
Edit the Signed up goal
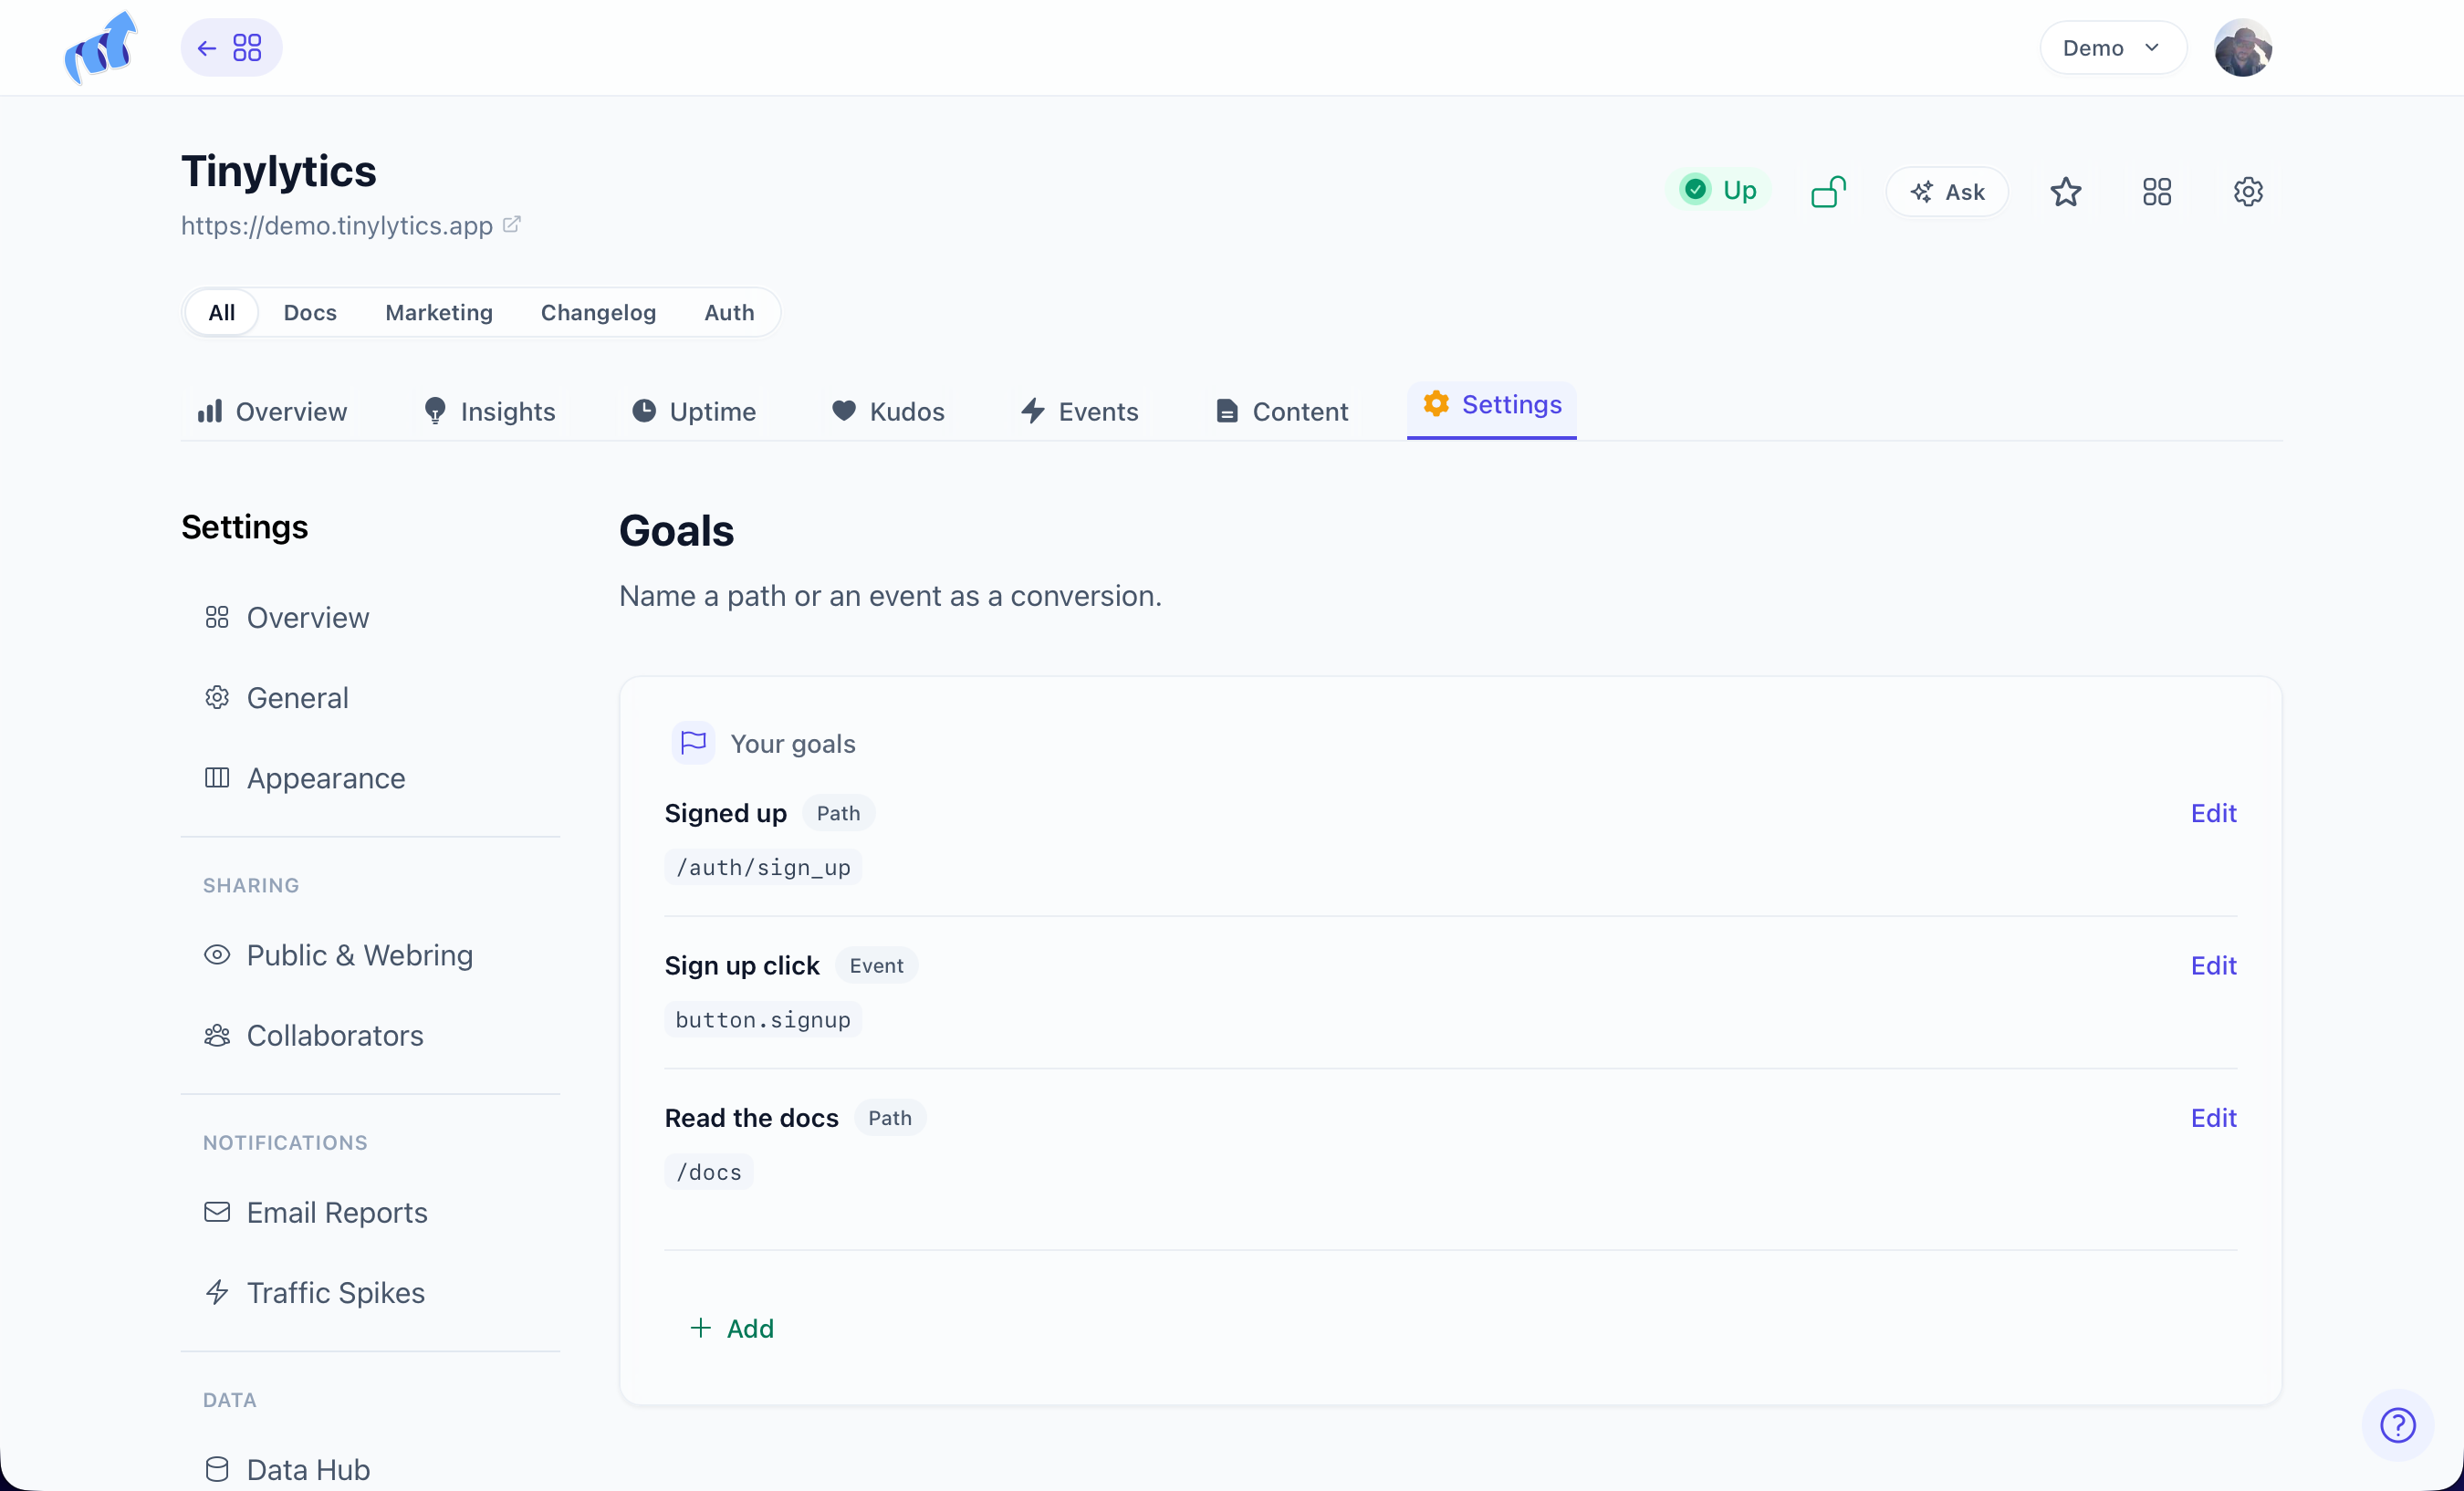(2213, 812)
